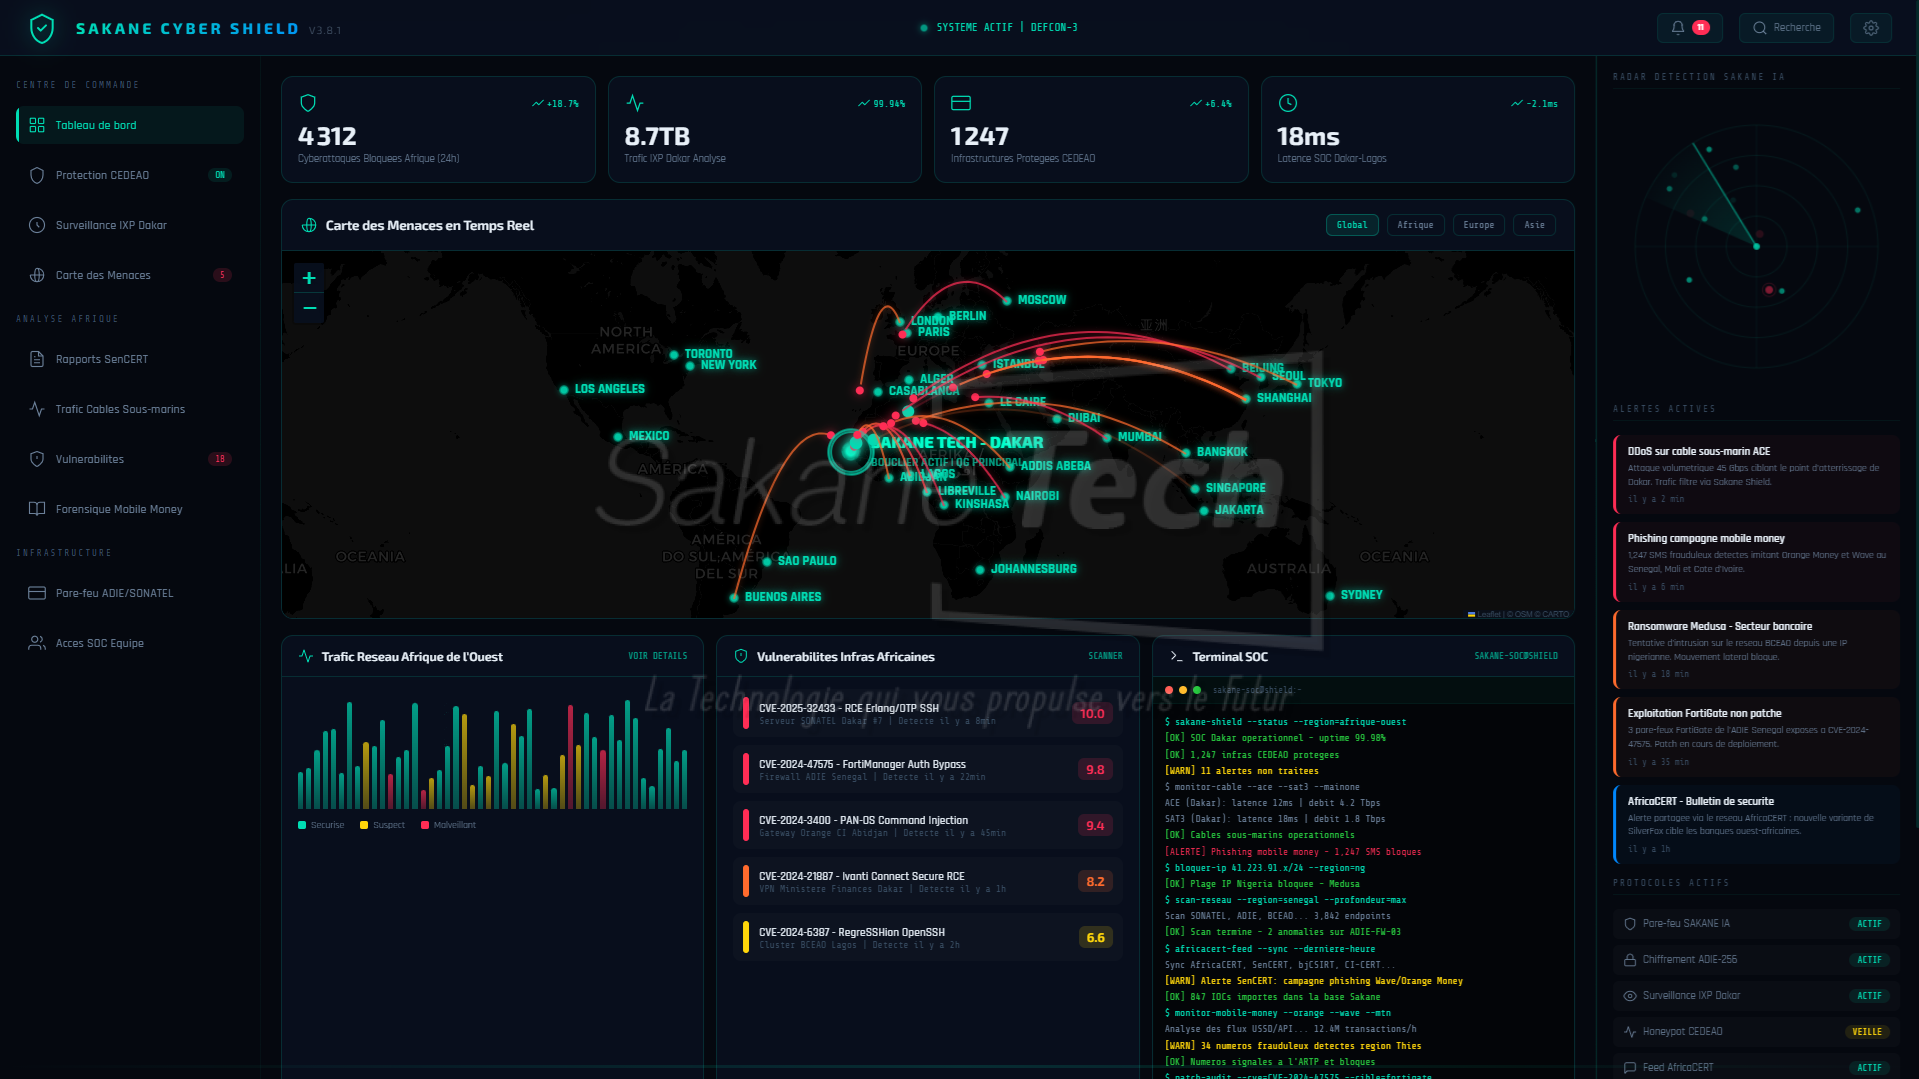Click the card icon on 1247 infrastructures card
The image size is (1919, 1079).
click(x=961, y=103)
